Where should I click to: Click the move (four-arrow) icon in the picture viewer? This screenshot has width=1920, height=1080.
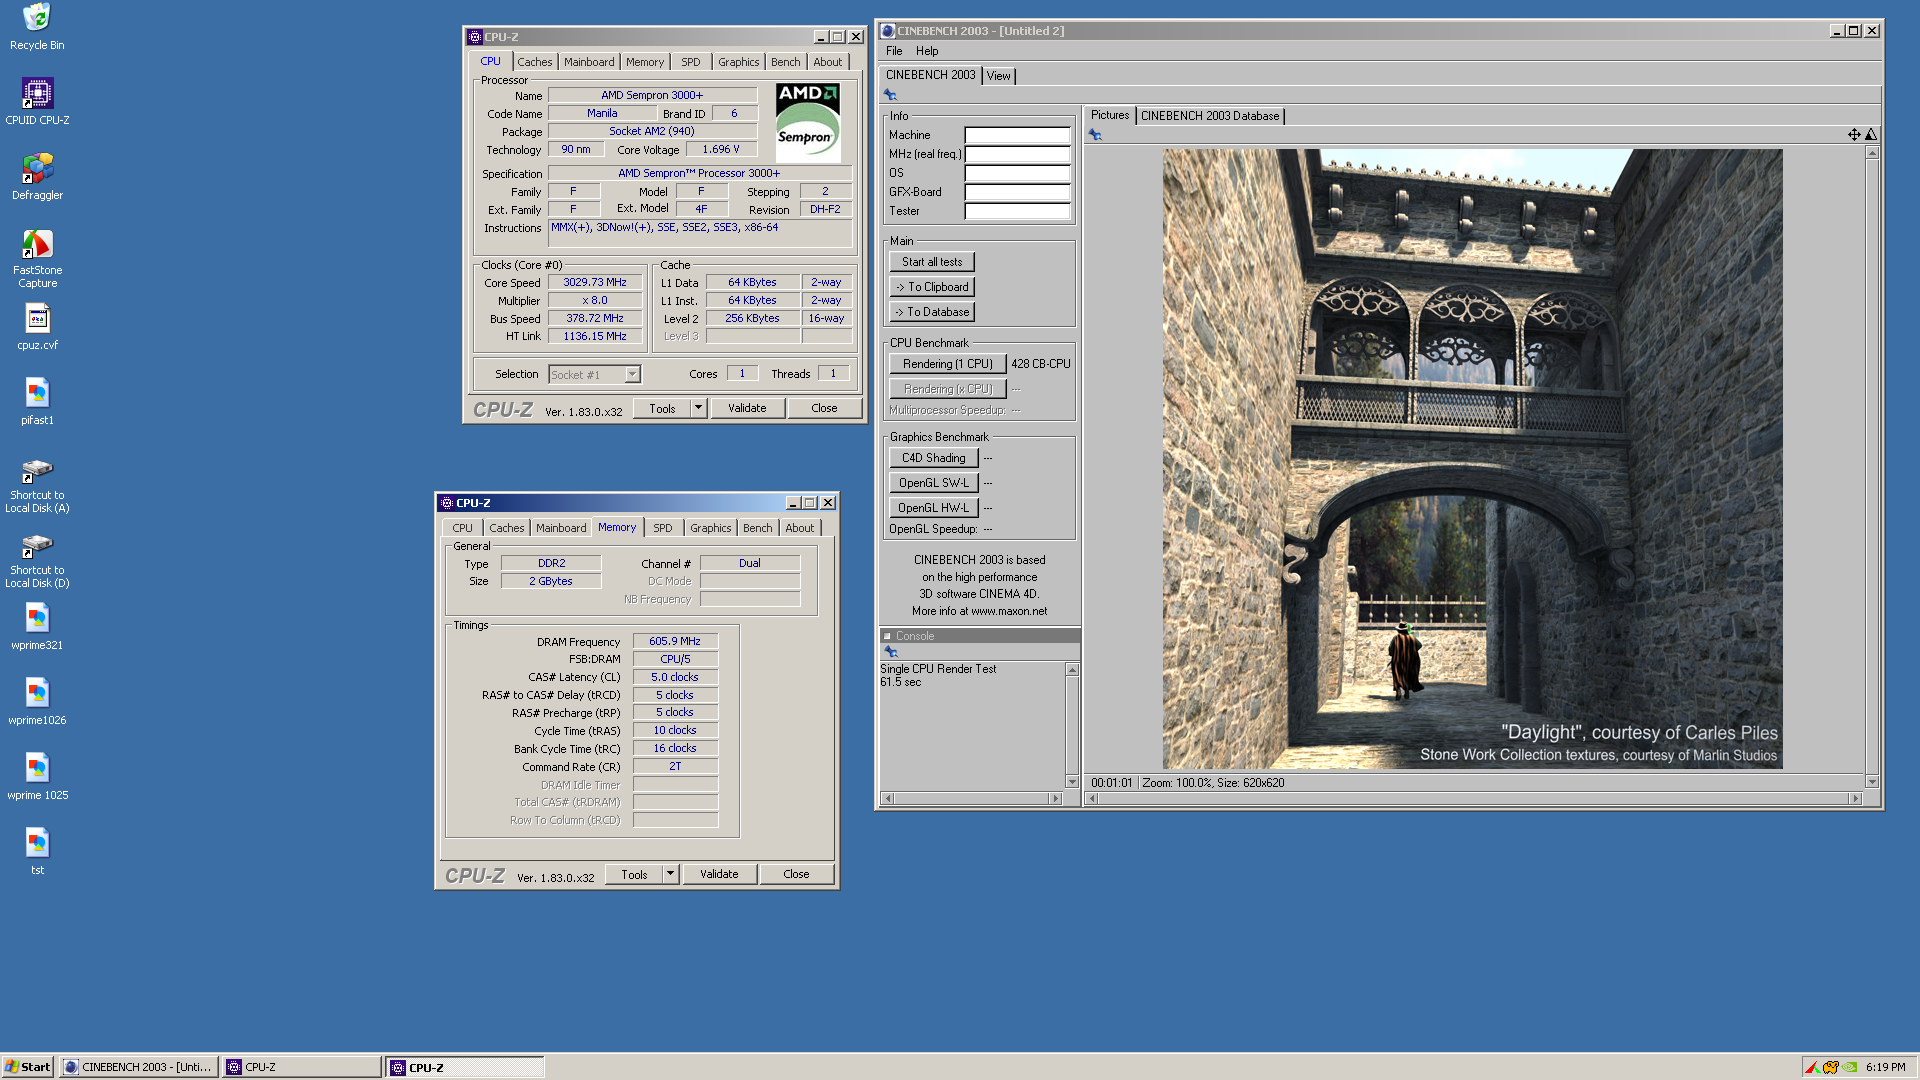pyautogui.click(x=1854, y=135)
